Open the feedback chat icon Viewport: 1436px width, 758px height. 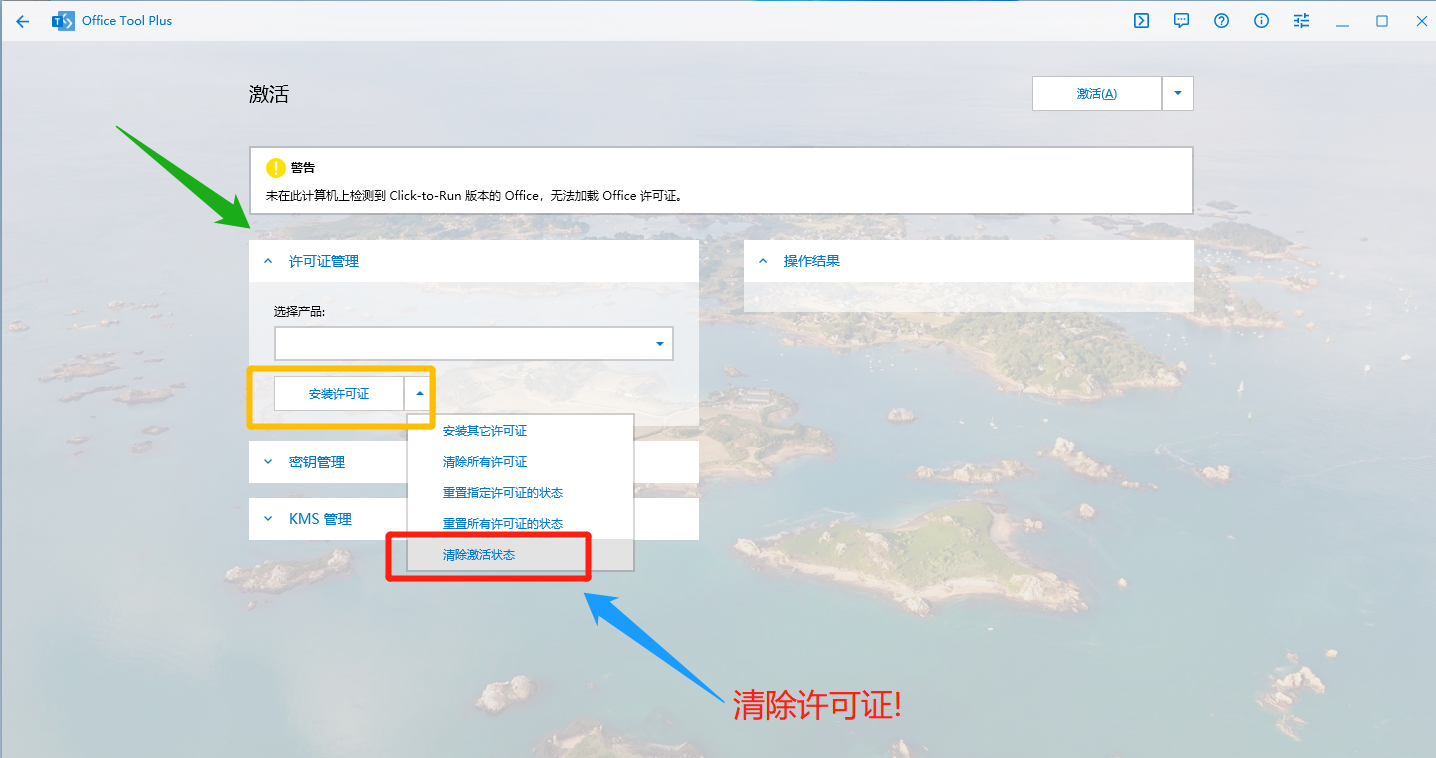coord(1181,21)
